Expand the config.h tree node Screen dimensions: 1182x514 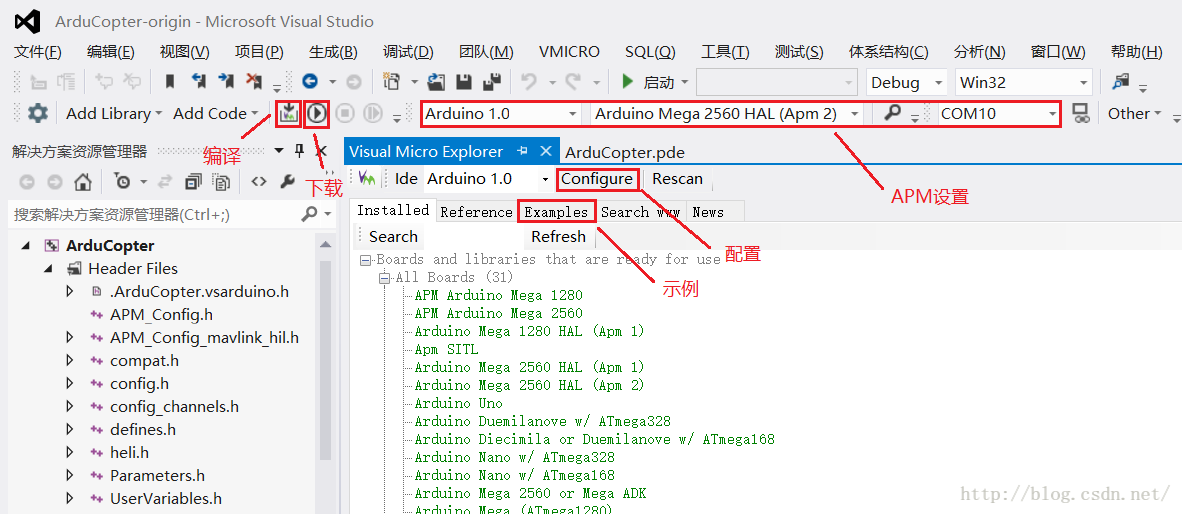[x=69, y=384]
